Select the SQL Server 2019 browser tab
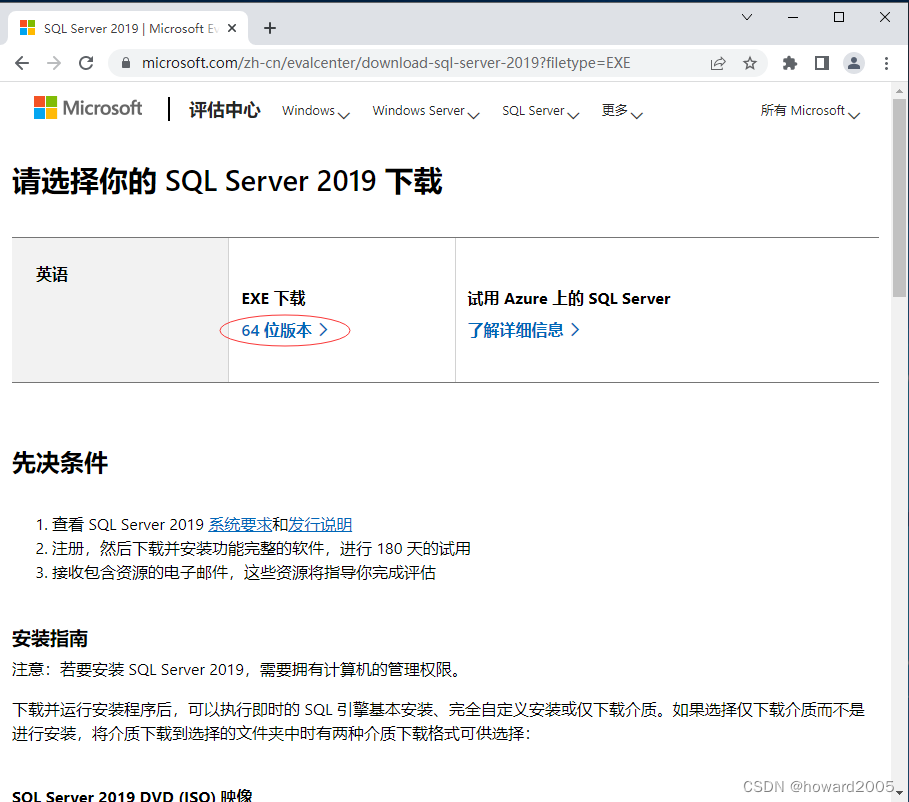The width and height of the screenshot is (909, 802). click(x=128, y=28)
